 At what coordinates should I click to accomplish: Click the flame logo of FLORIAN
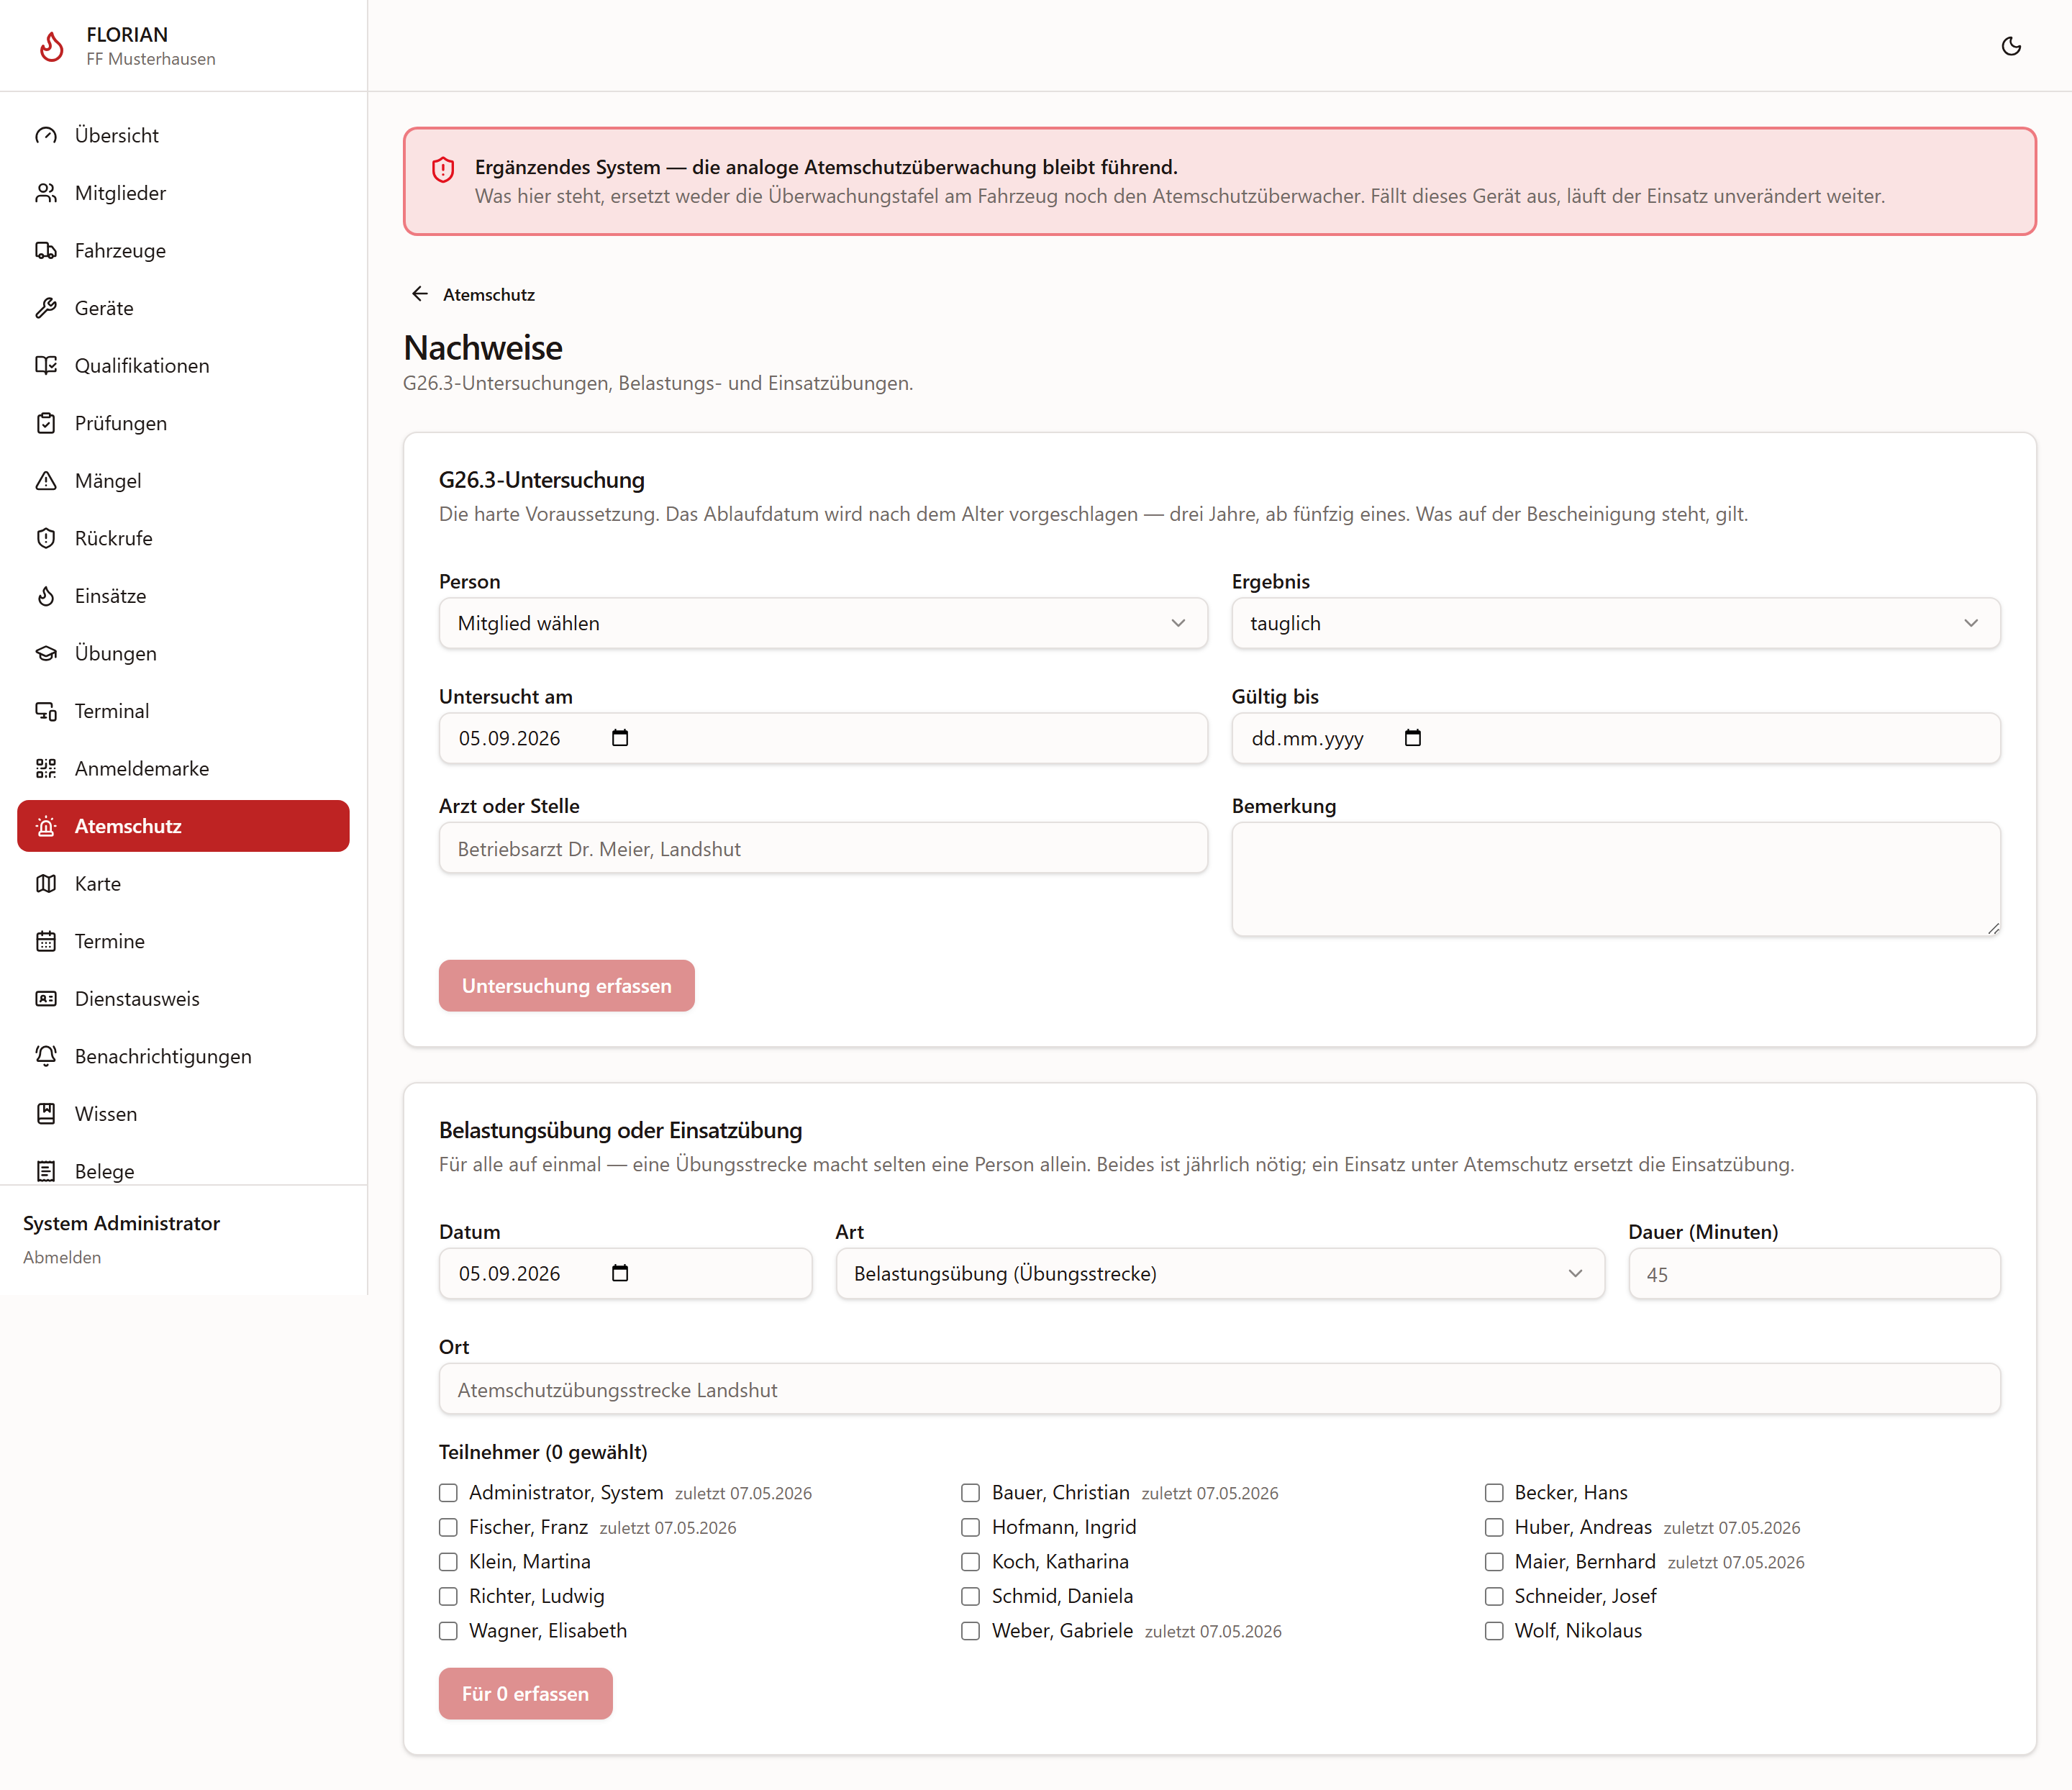click(x=52, y=46)
